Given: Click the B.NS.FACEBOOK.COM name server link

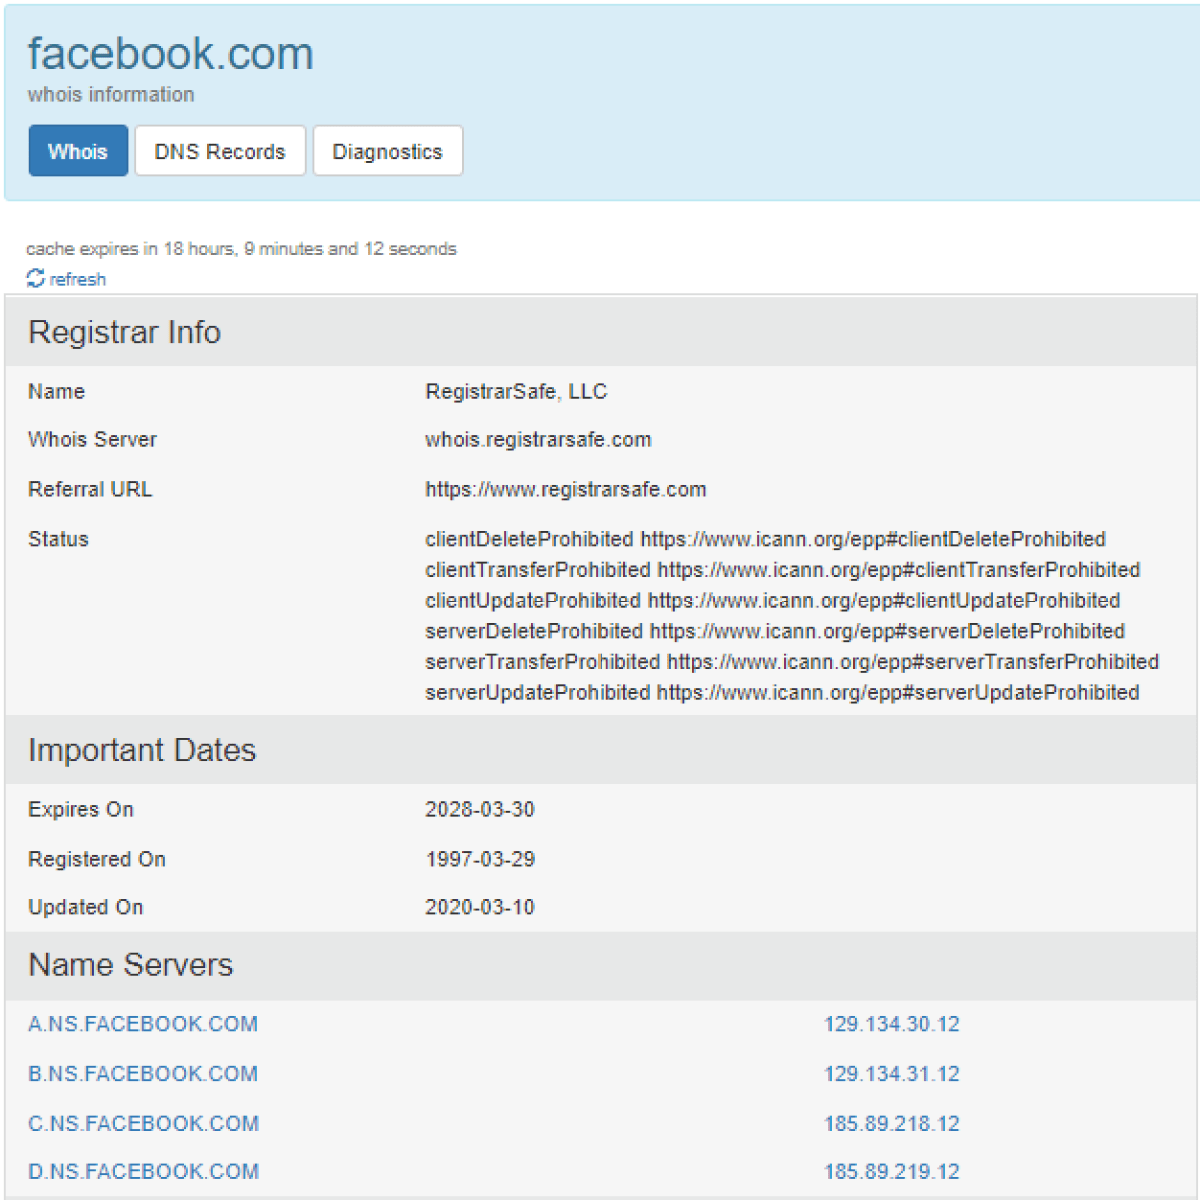Looking at the screenshot, I should coord(143,1073).
